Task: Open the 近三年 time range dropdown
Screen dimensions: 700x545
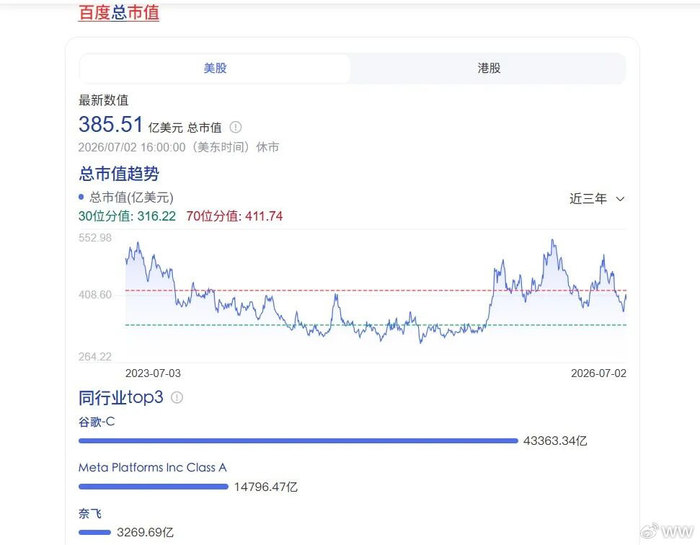Action: 597,199
